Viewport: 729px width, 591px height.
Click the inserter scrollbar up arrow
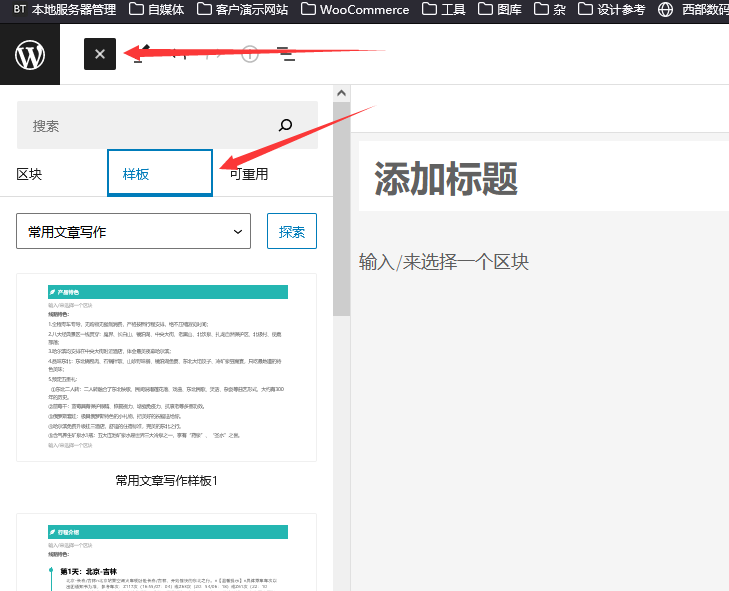point(341,93)
